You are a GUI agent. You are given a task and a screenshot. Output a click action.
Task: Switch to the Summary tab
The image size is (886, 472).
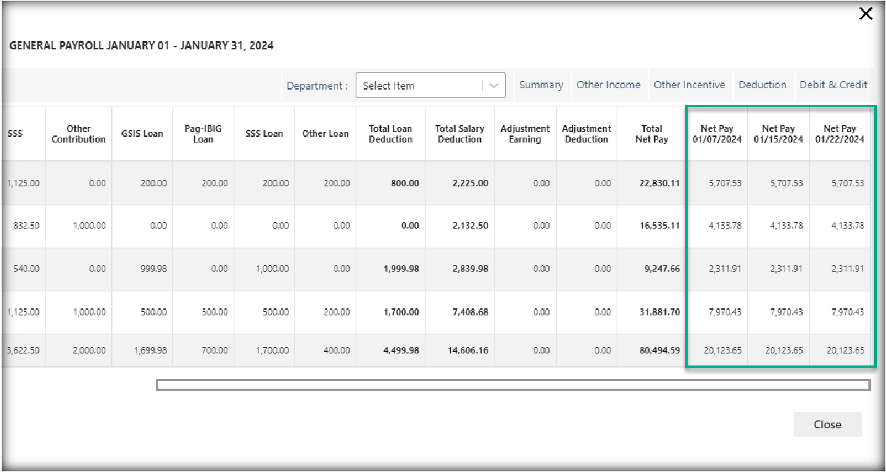point(541,85)
